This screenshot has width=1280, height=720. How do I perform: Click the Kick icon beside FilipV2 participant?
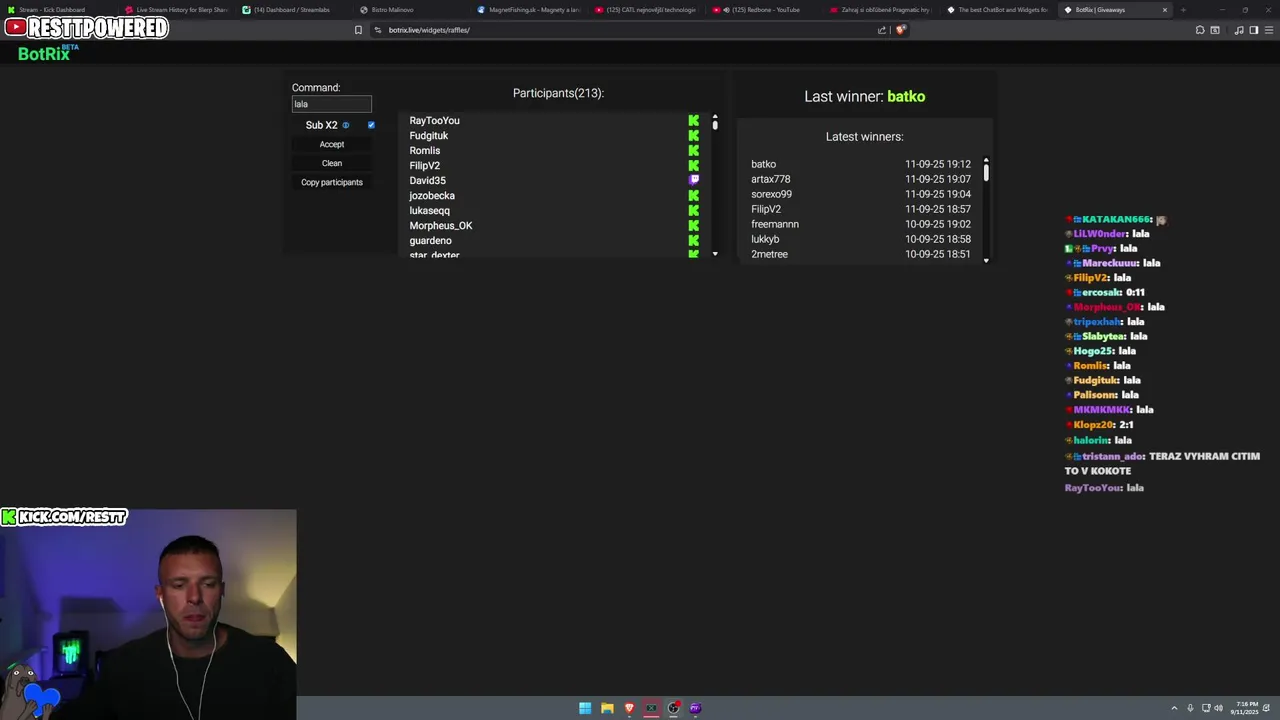click(694, 166)
